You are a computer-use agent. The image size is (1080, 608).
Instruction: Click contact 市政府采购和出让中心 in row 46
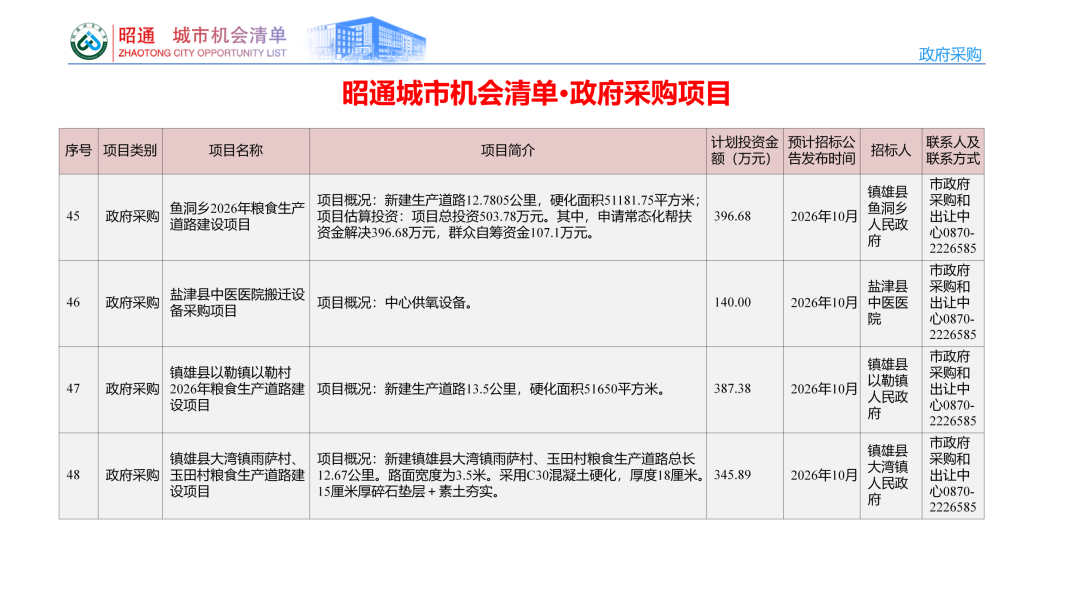[x=953, y=302]
